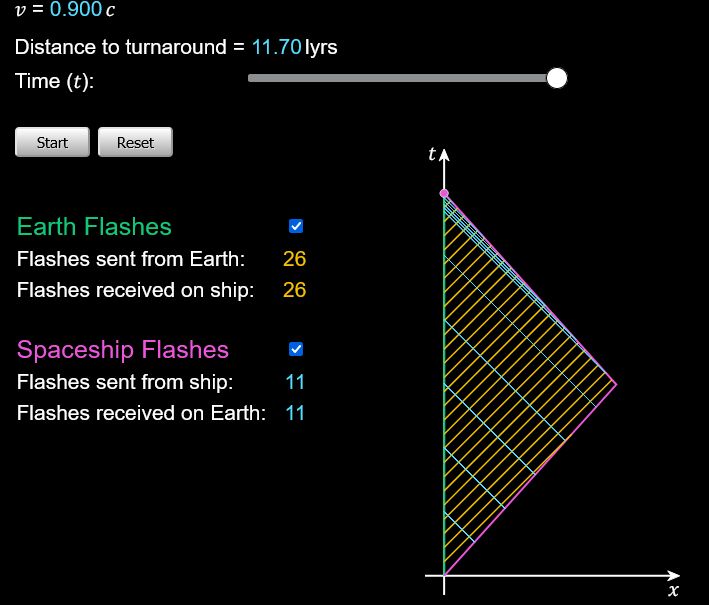The width and height of the screenshot is (709, 605).
Task: Click the t axis label on the diagram
Action: pos(432,154)
